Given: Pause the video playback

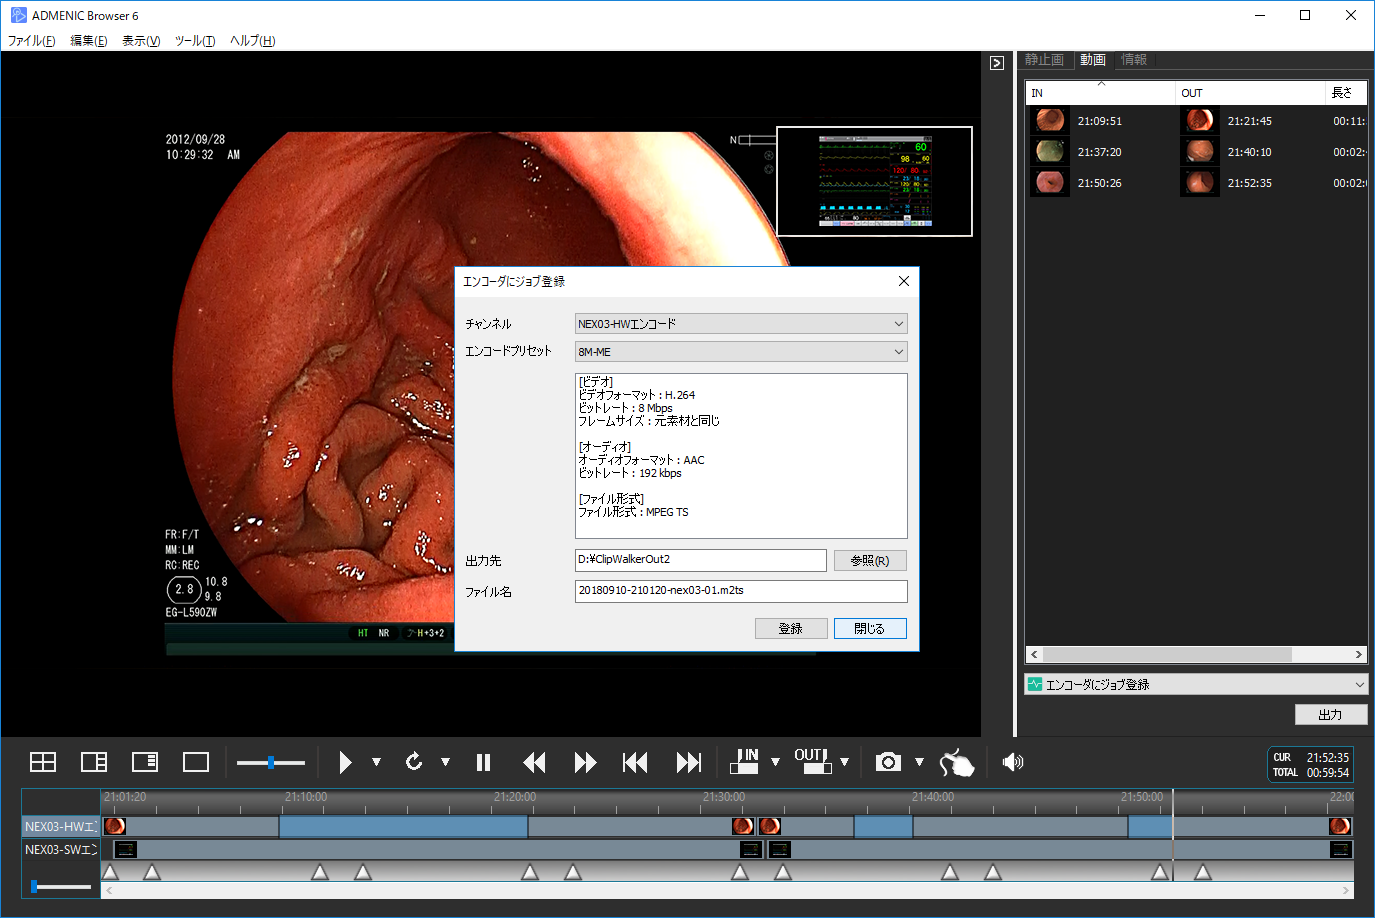Looking at the screenshot, I should [x=483, y=763].
